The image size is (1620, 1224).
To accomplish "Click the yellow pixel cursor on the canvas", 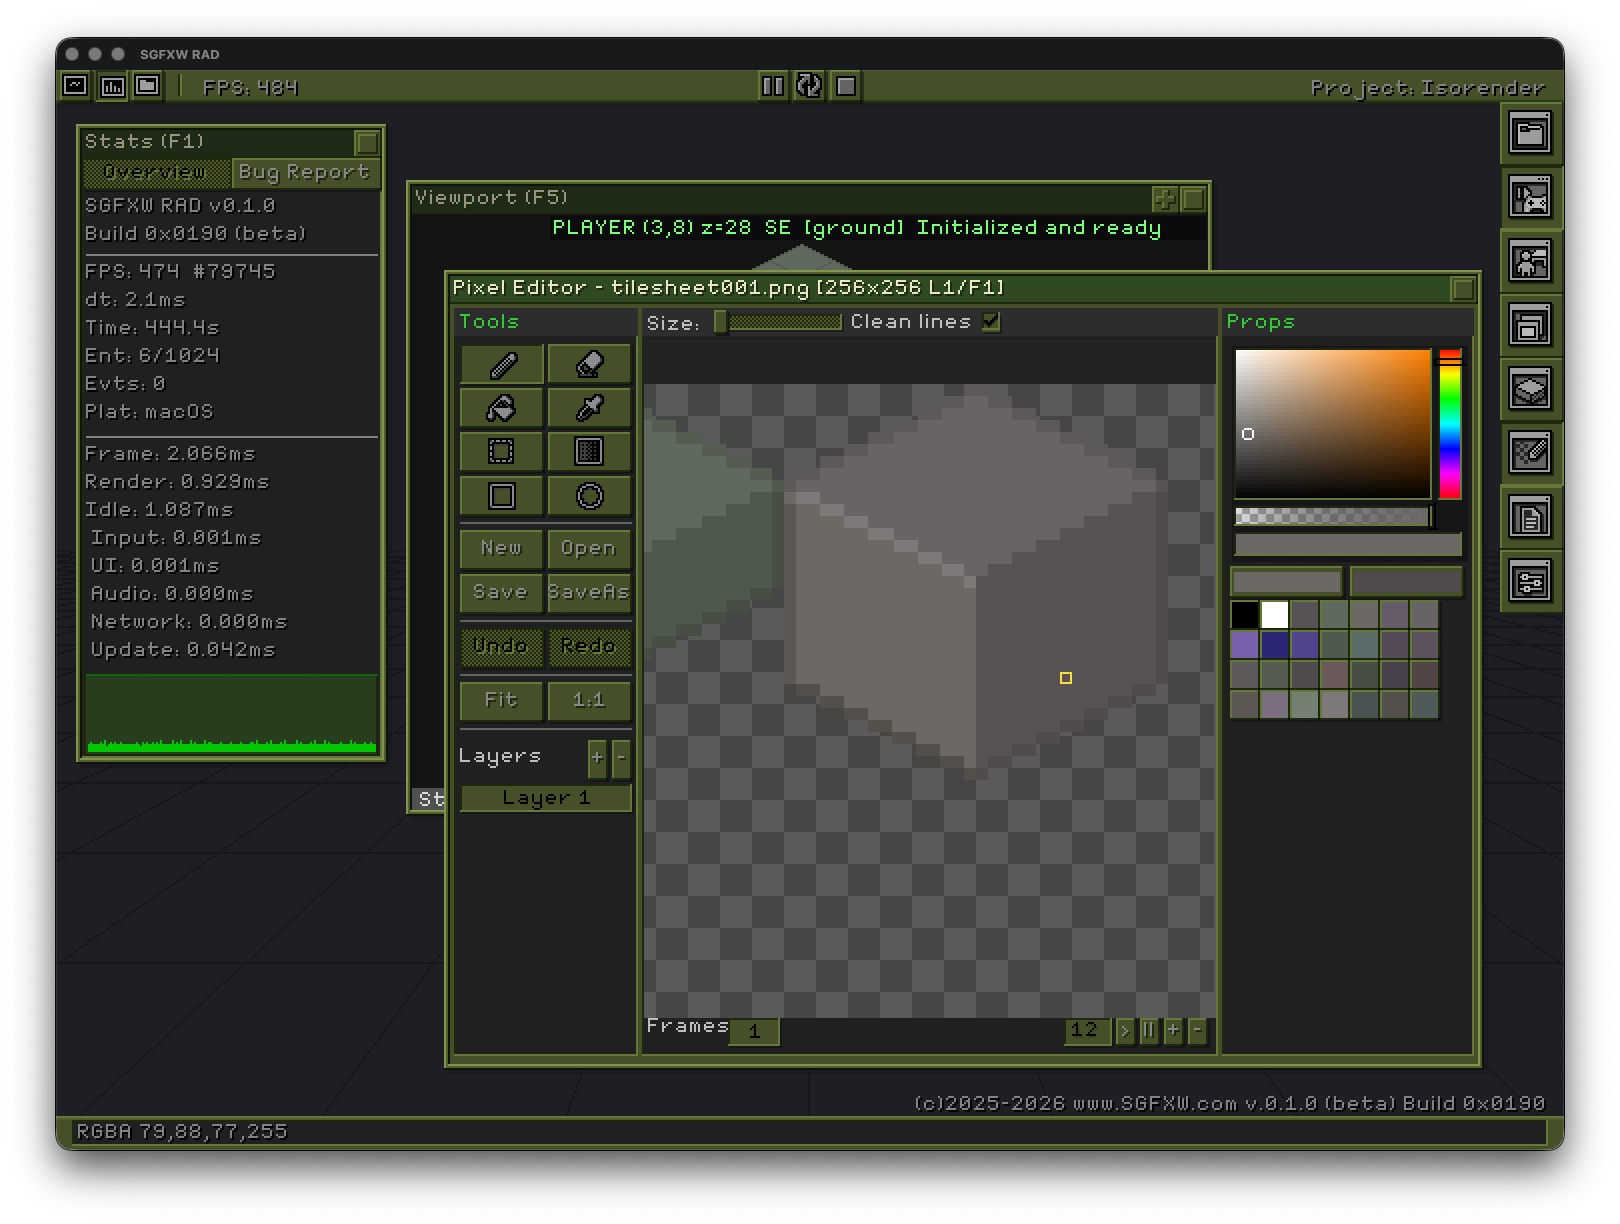I will tap(1066, 678).
